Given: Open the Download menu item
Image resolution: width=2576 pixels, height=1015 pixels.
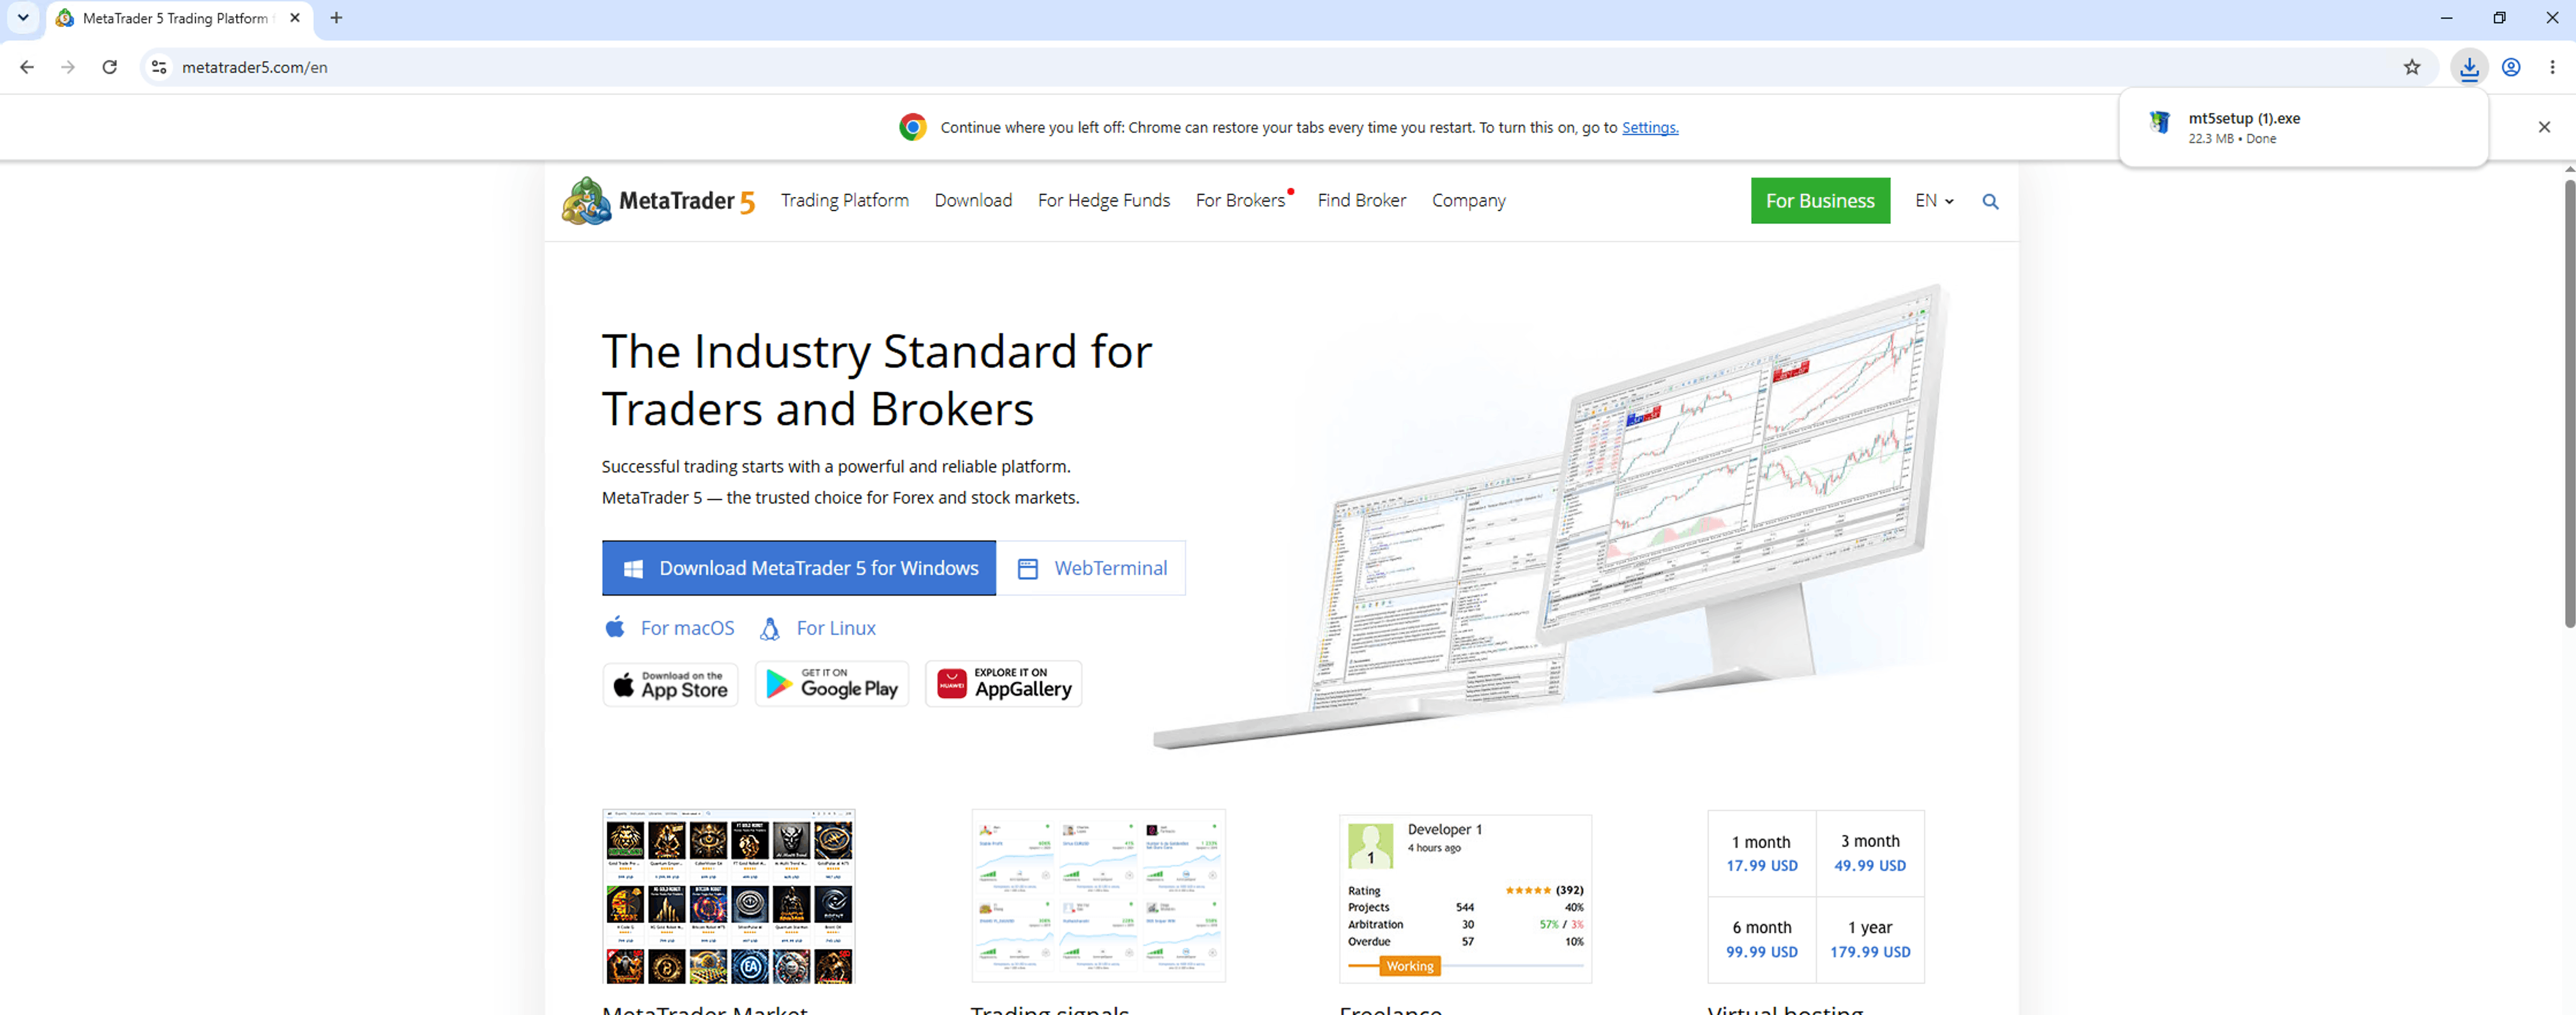Looking at the screenshot, I should point(973,200).
